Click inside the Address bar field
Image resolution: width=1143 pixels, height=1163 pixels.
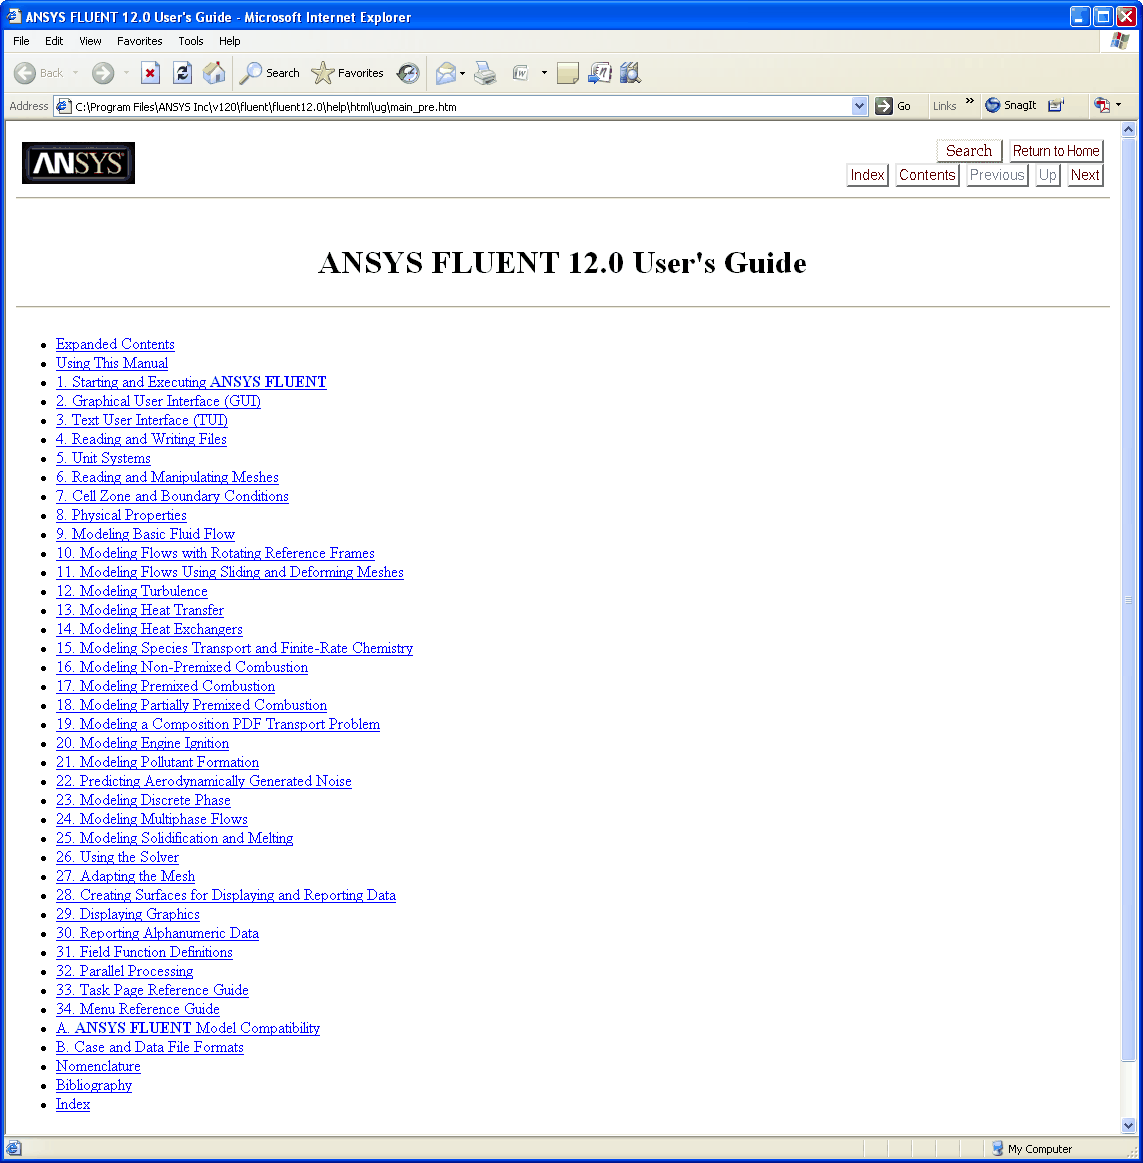point(460,106)
